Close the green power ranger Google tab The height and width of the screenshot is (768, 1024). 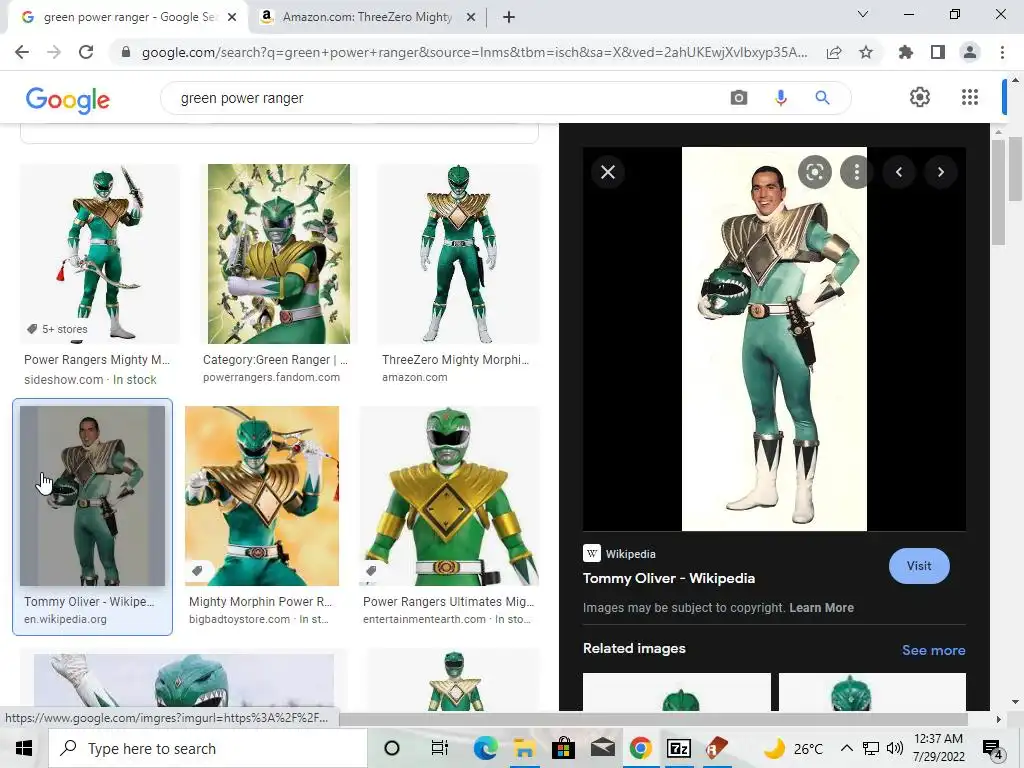tap(232, 18)
